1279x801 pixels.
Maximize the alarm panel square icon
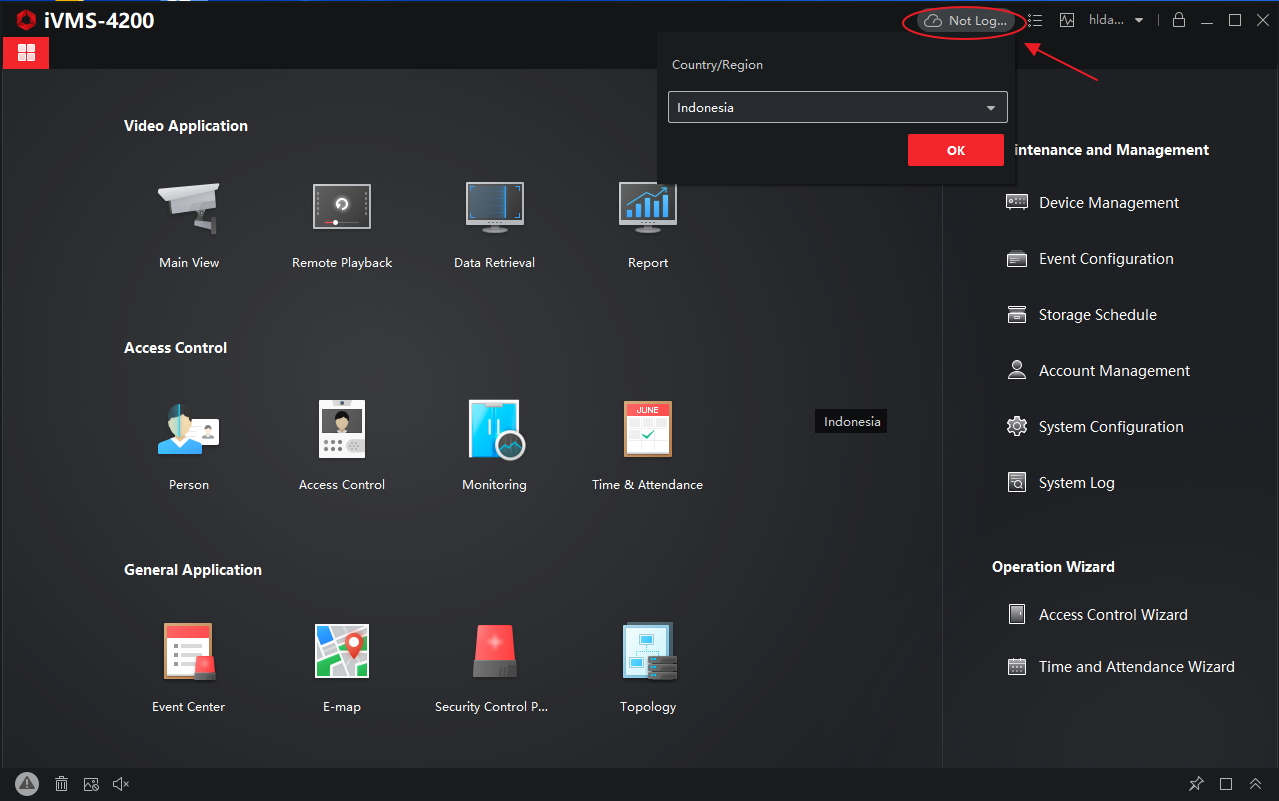tap(1226, 784)
